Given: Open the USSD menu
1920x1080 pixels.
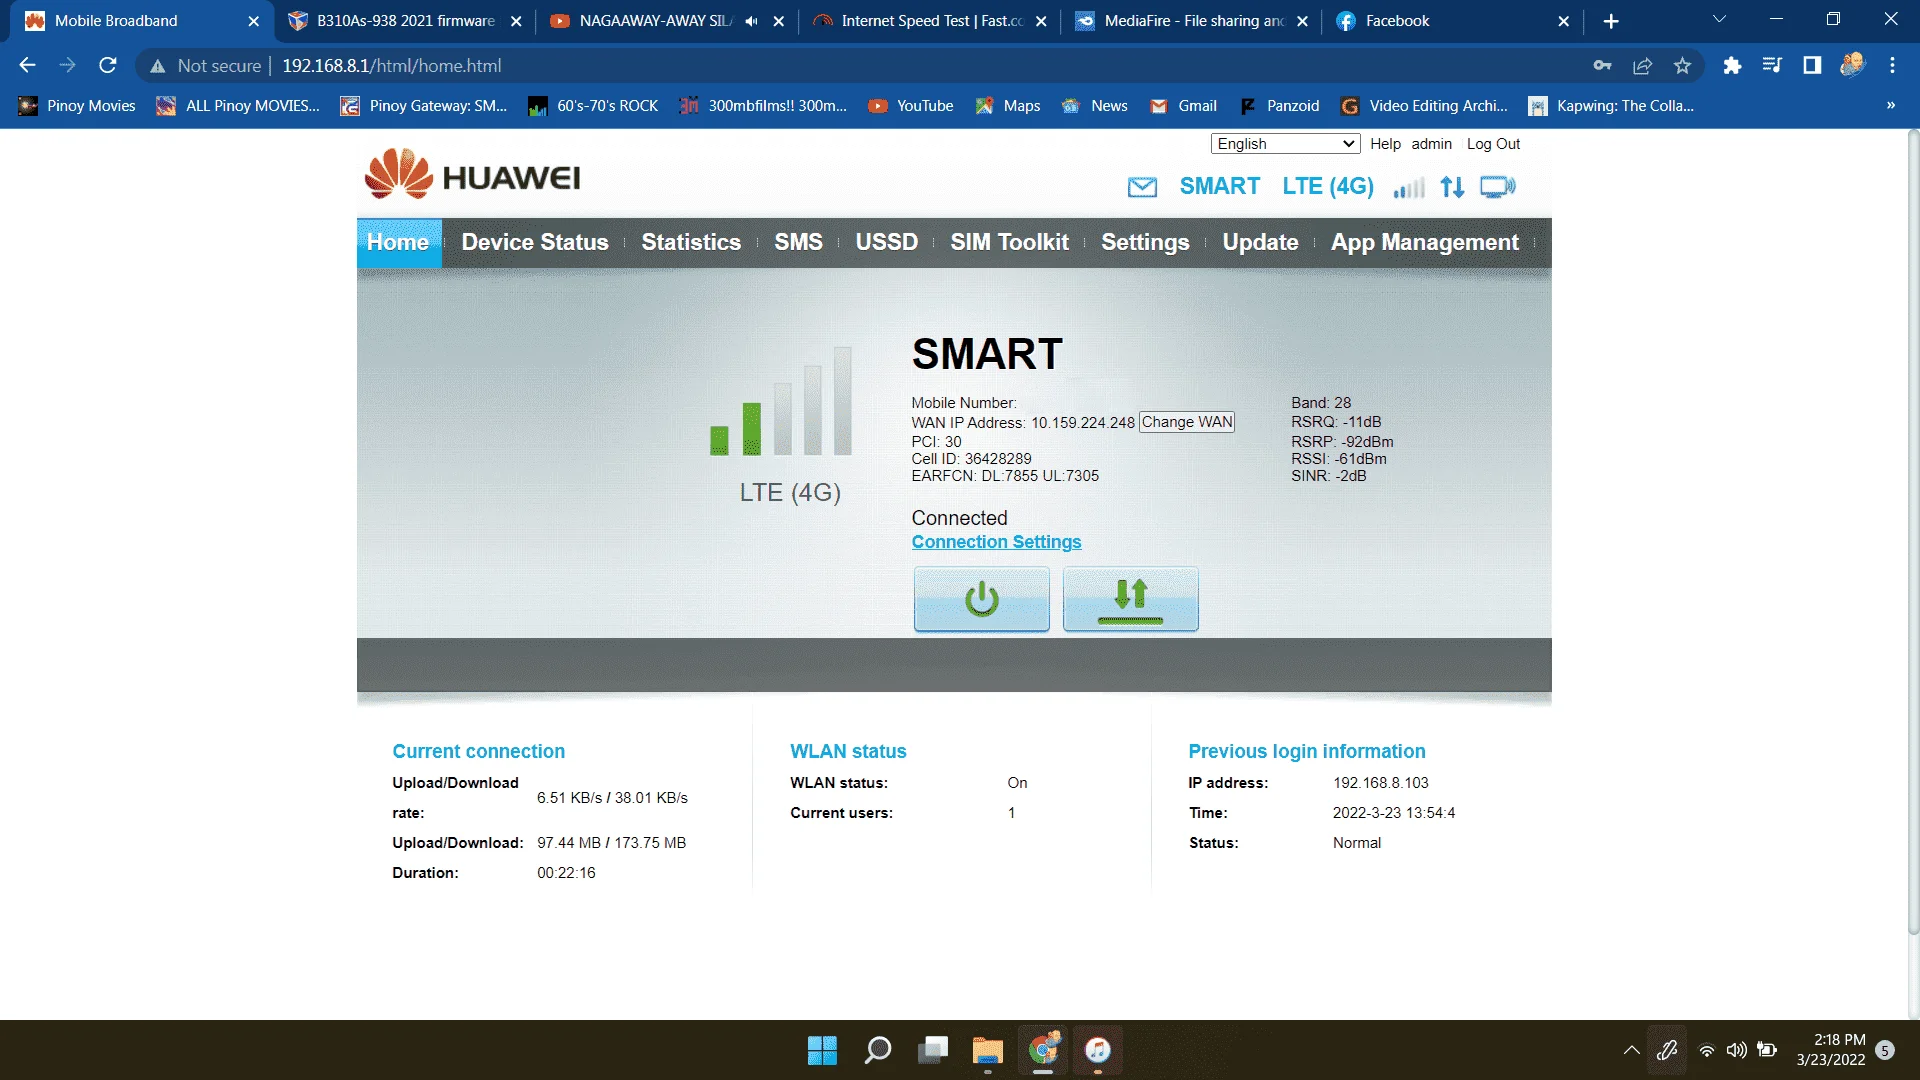Looking at the screenshot, I should tap(886, 242).
